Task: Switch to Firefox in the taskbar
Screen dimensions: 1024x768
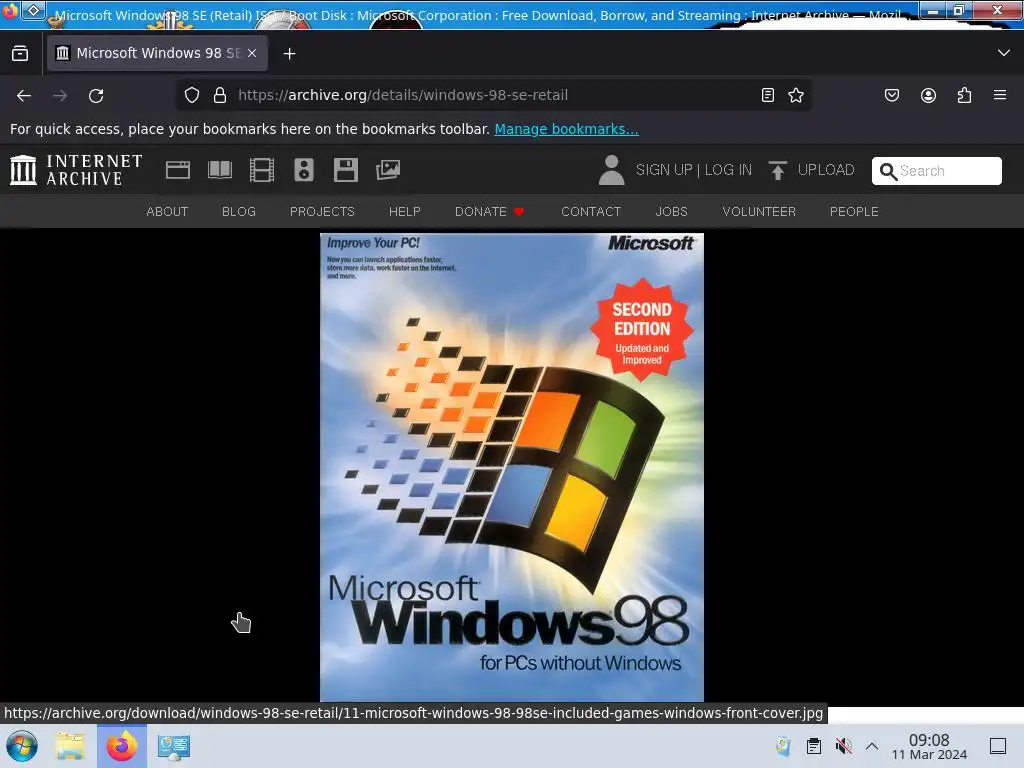Action: [x=122, y=746]
